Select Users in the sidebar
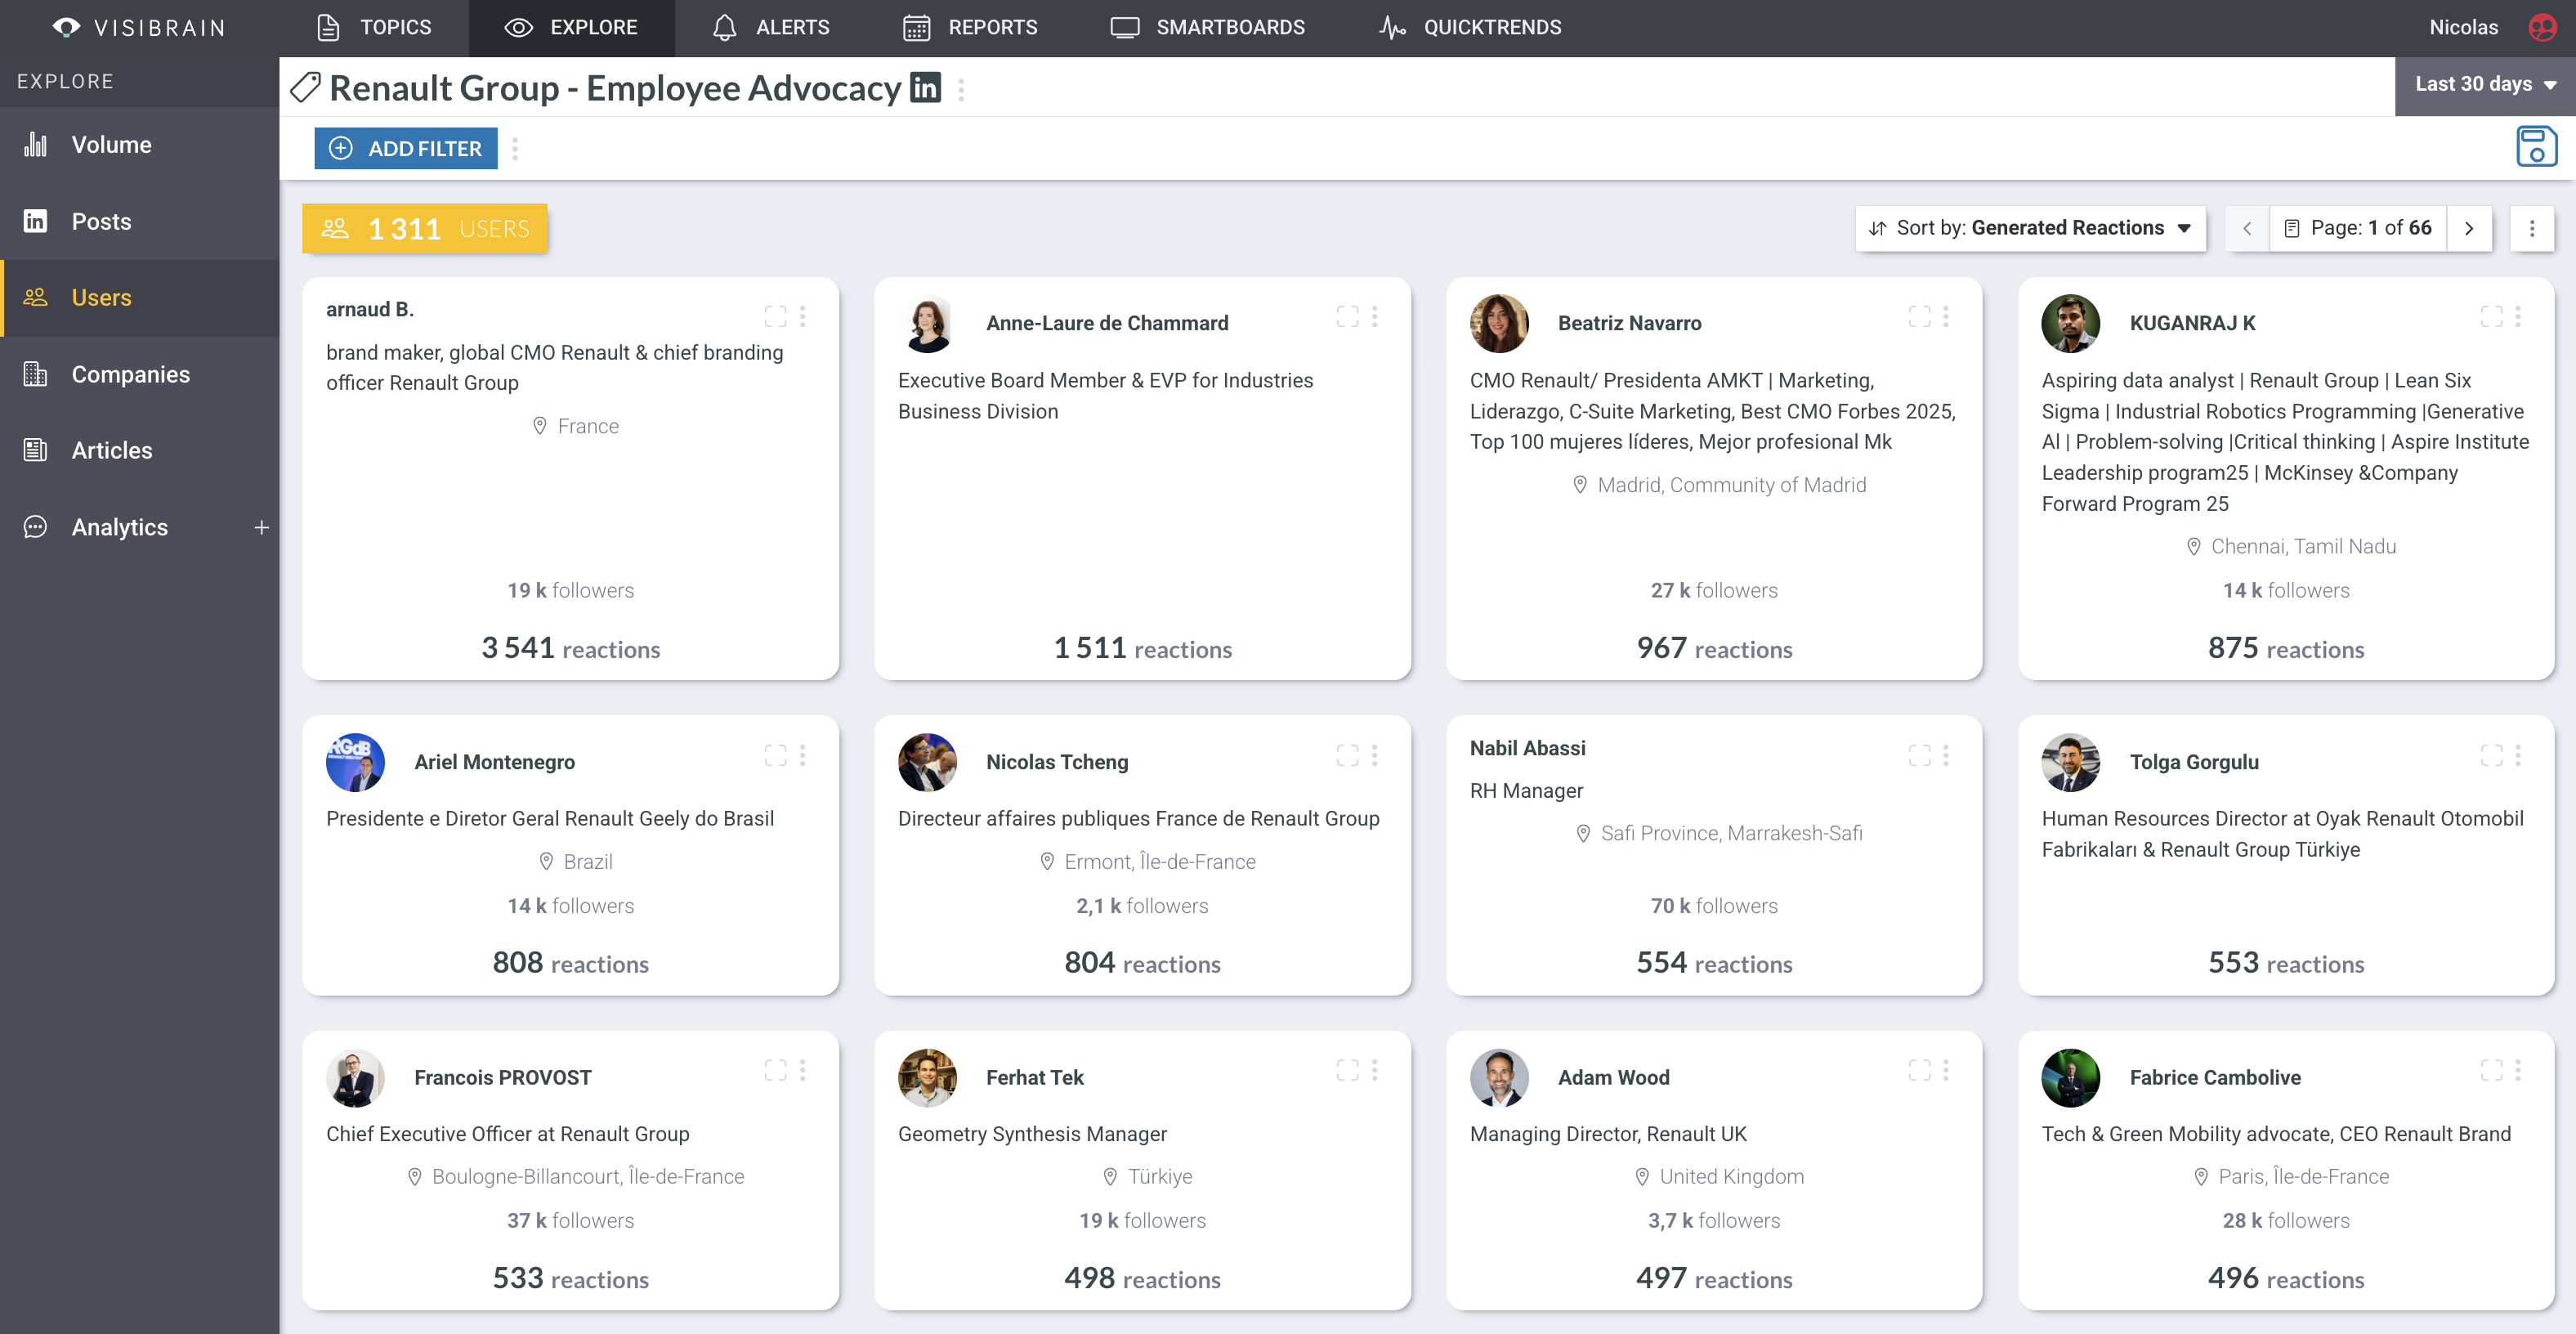This screenshot has height=1334, width=2576. coord(139,297)
